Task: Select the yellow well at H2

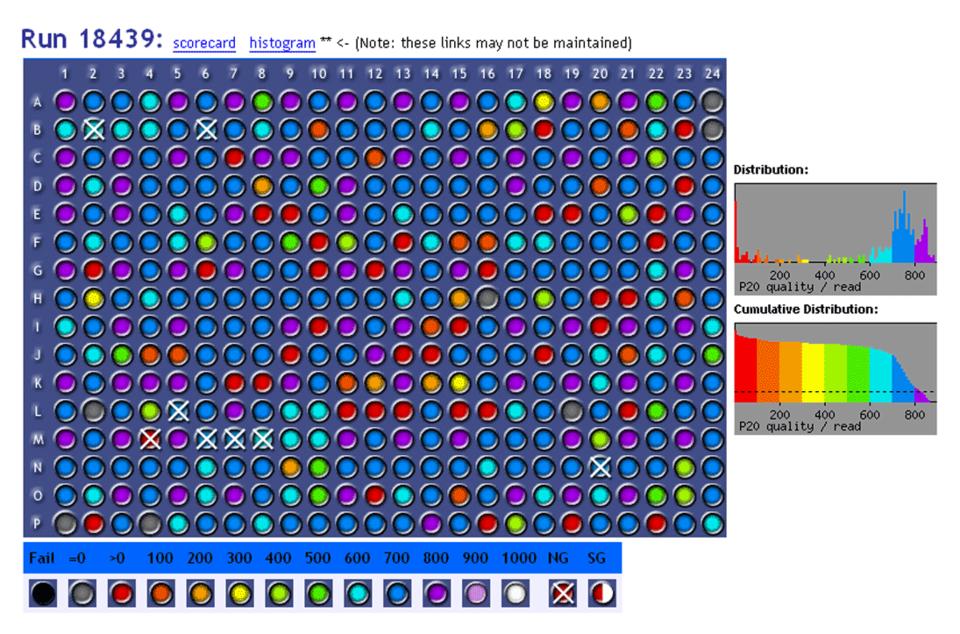Action: pyautogui.click(x=94, y=299)
